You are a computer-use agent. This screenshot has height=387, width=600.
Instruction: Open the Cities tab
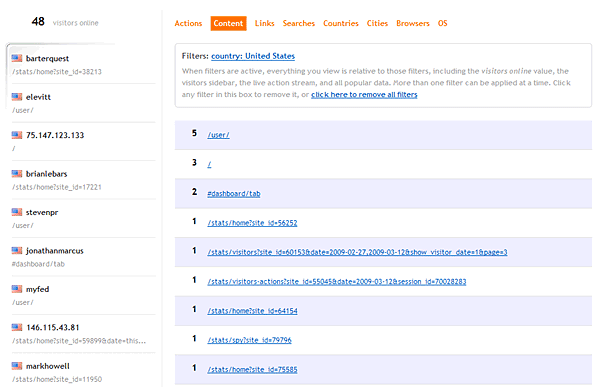(x=377, y=23)
